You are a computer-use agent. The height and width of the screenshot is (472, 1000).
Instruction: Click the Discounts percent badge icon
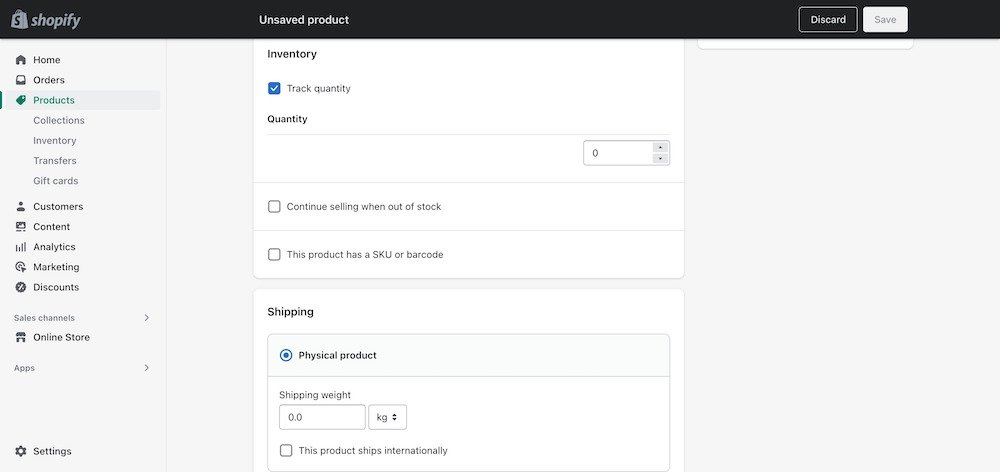click(x=21, y=287)
